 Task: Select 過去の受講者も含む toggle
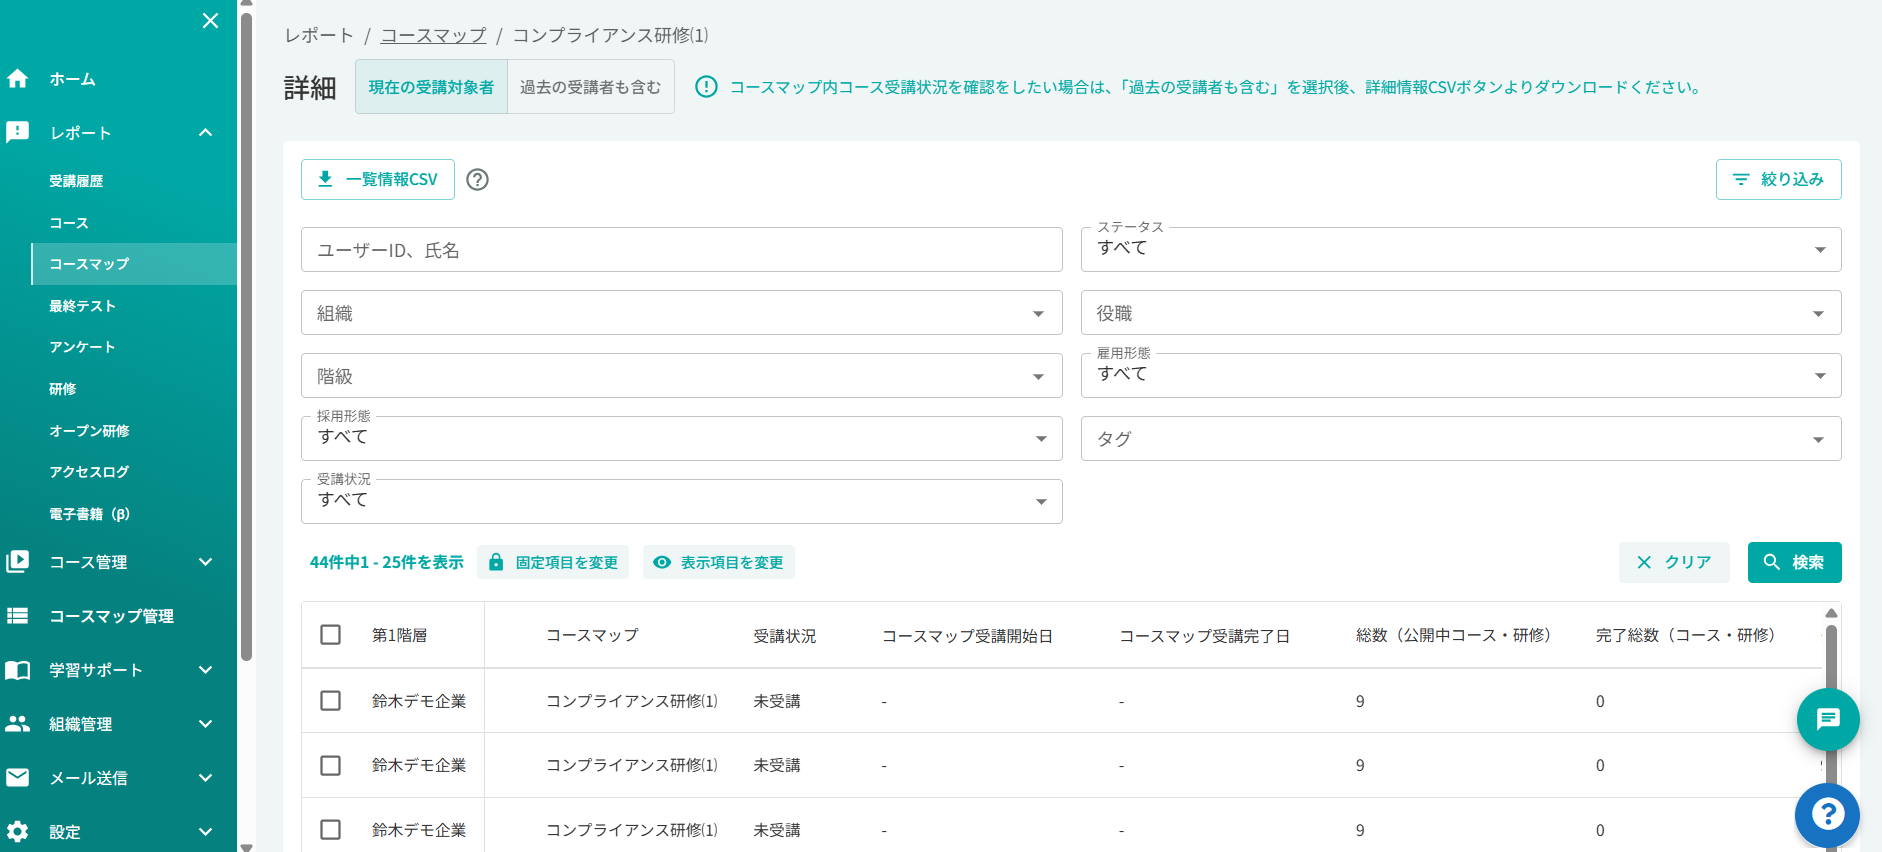(591, 87)
